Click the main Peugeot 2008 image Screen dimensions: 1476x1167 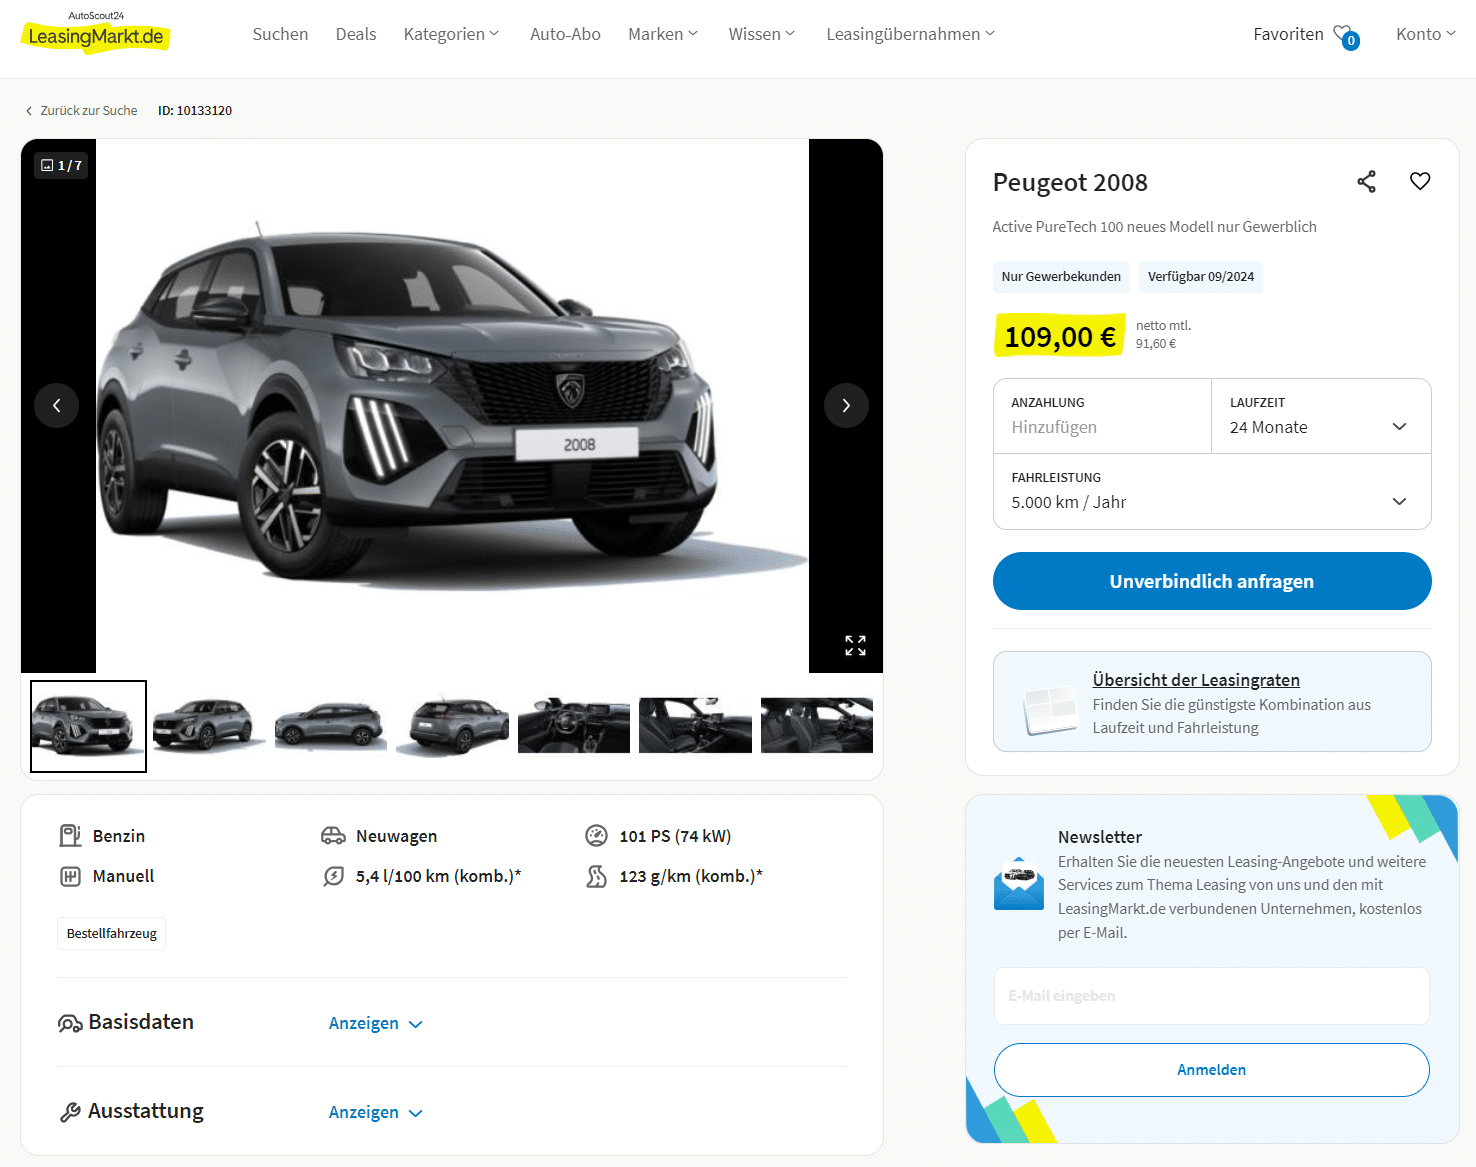pos(452,406)
